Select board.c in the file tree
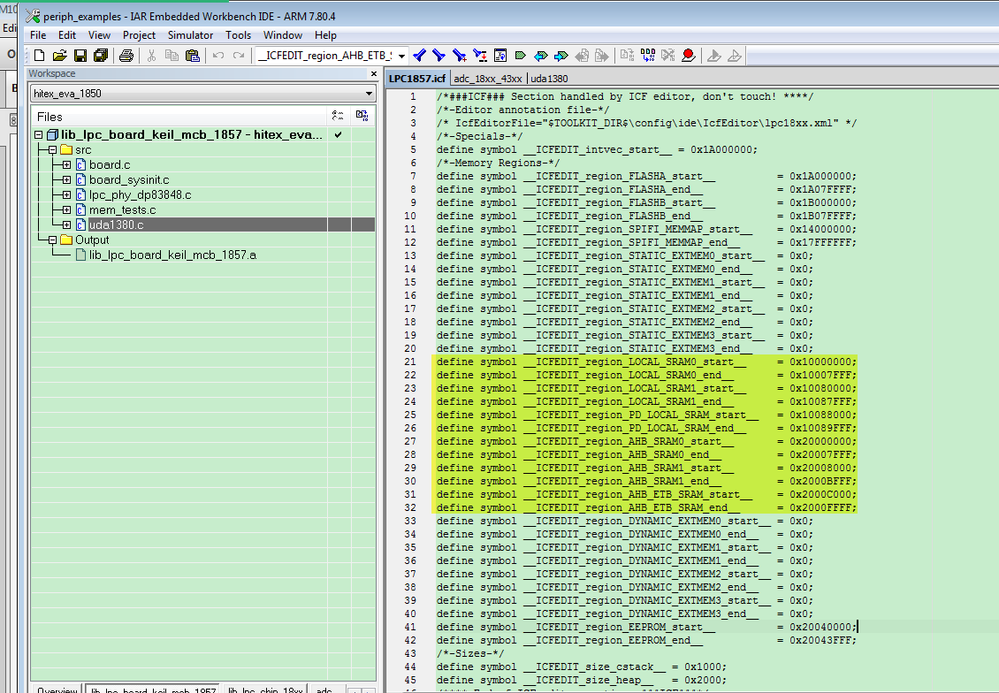The image size is (999, 693). tap(110, 165)
